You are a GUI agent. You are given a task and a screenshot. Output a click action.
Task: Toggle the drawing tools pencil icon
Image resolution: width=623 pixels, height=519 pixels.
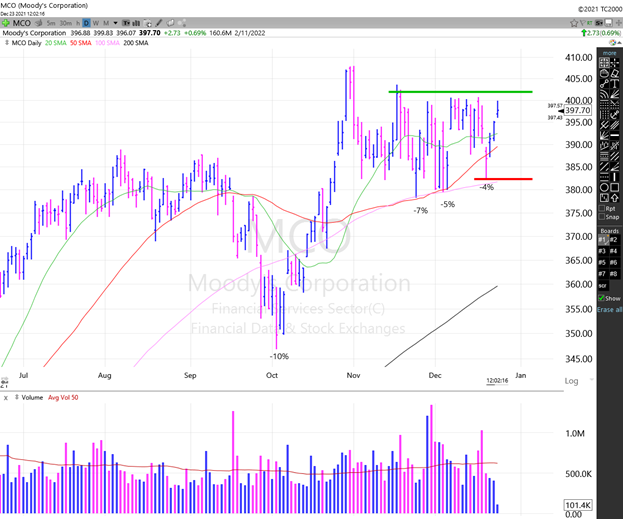tap(159, 23)
